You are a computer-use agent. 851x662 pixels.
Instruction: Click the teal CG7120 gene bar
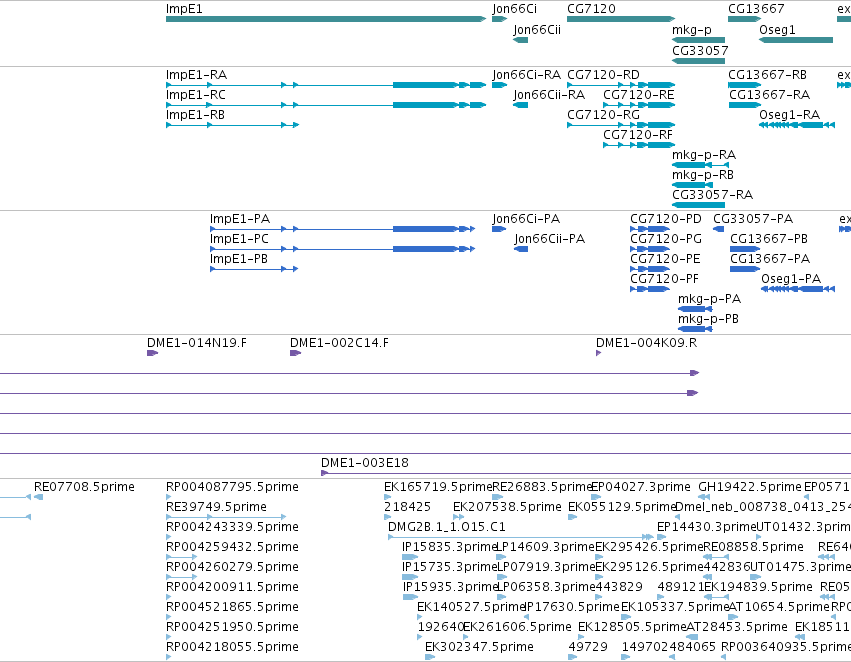coord(621,19)
